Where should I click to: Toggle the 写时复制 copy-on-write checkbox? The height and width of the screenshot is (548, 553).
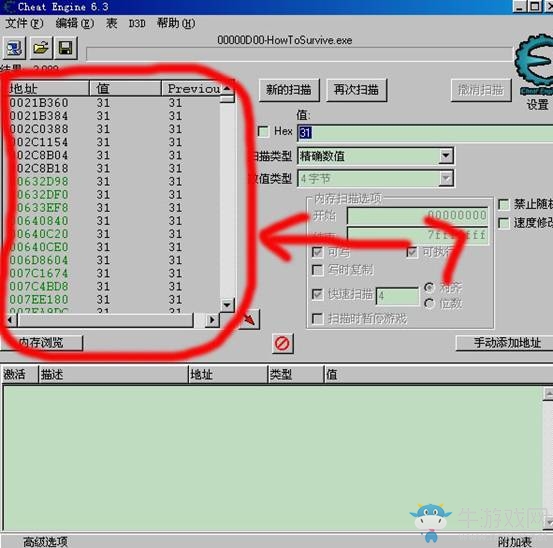click(x=317, y=270)
